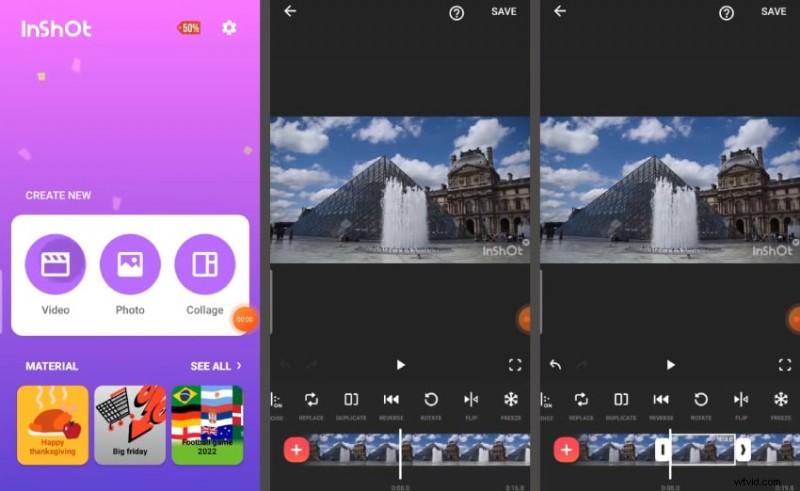Open Big friday material pack
Viewport: 800px width, 491px height.
click(130, 425)
